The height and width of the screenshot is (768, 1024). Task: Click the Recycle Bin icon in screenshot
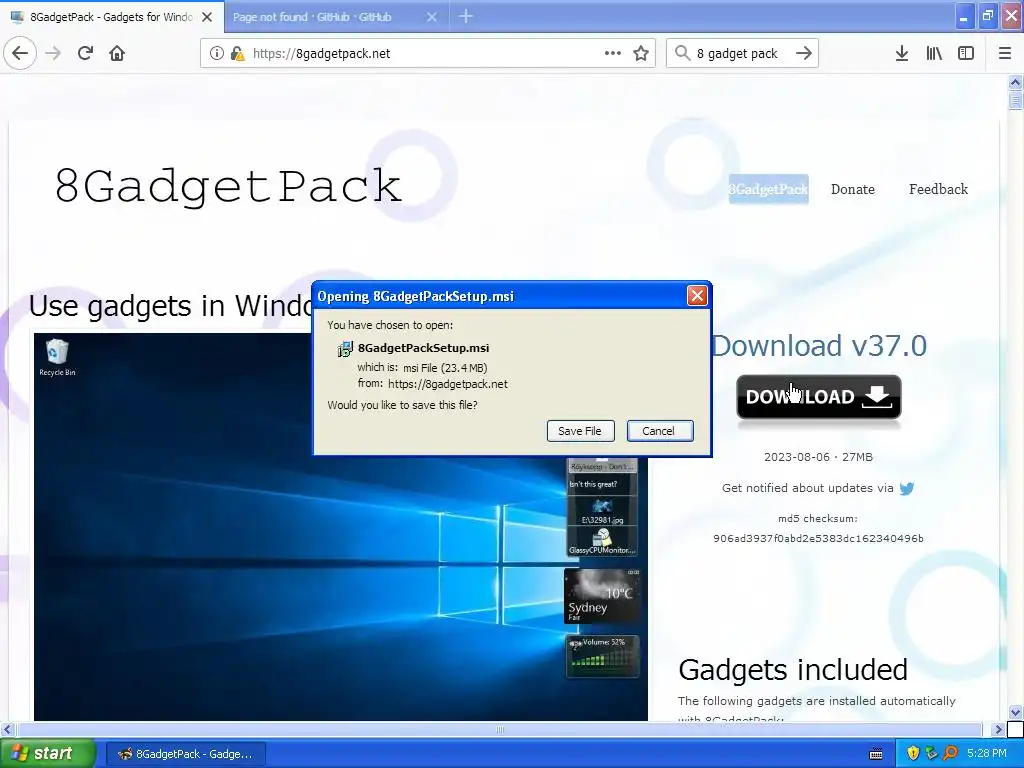click(57, 357)
